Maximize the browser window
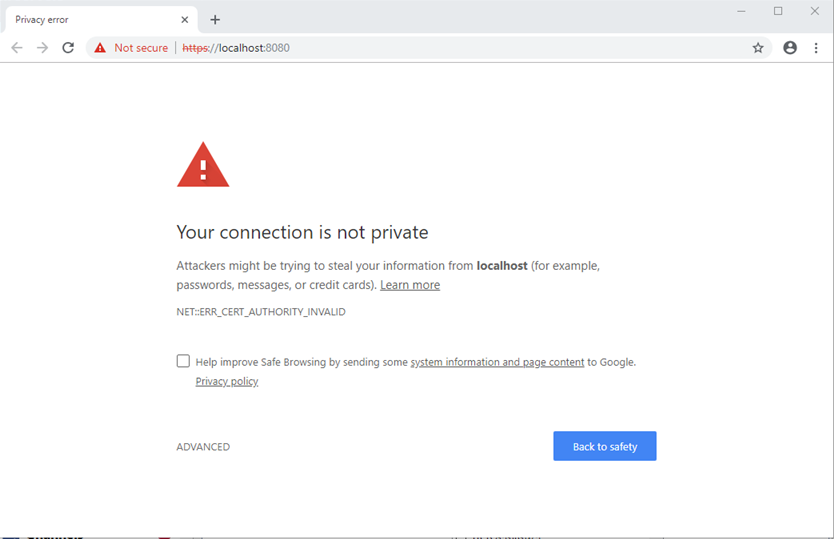Image resolution: width=834 pixels, height=539 pixels. [778, 11]
